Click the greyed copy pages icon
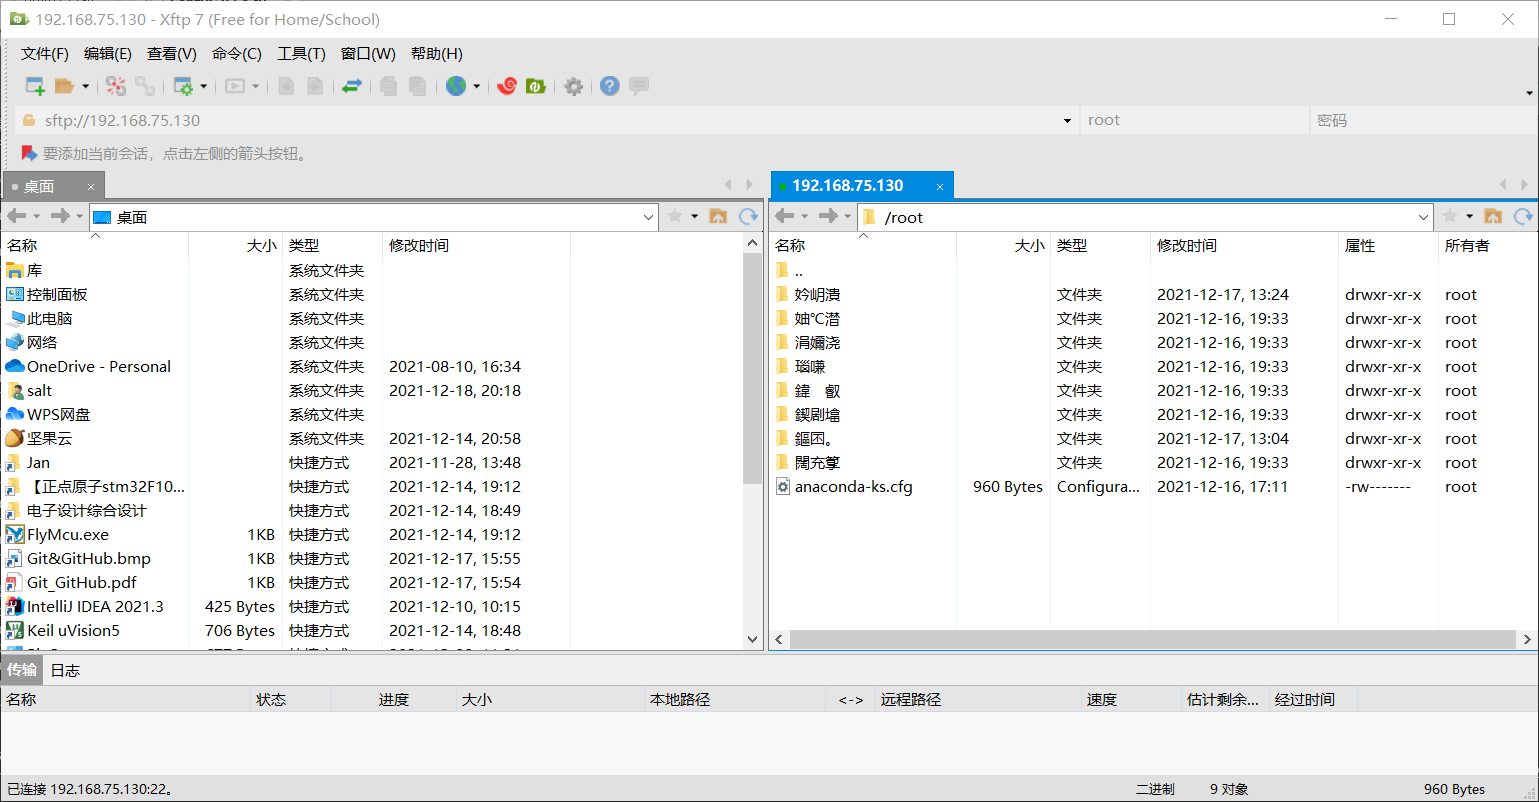Image resolution: width=1539 pixels, height=802 pixels. (389, 86)
